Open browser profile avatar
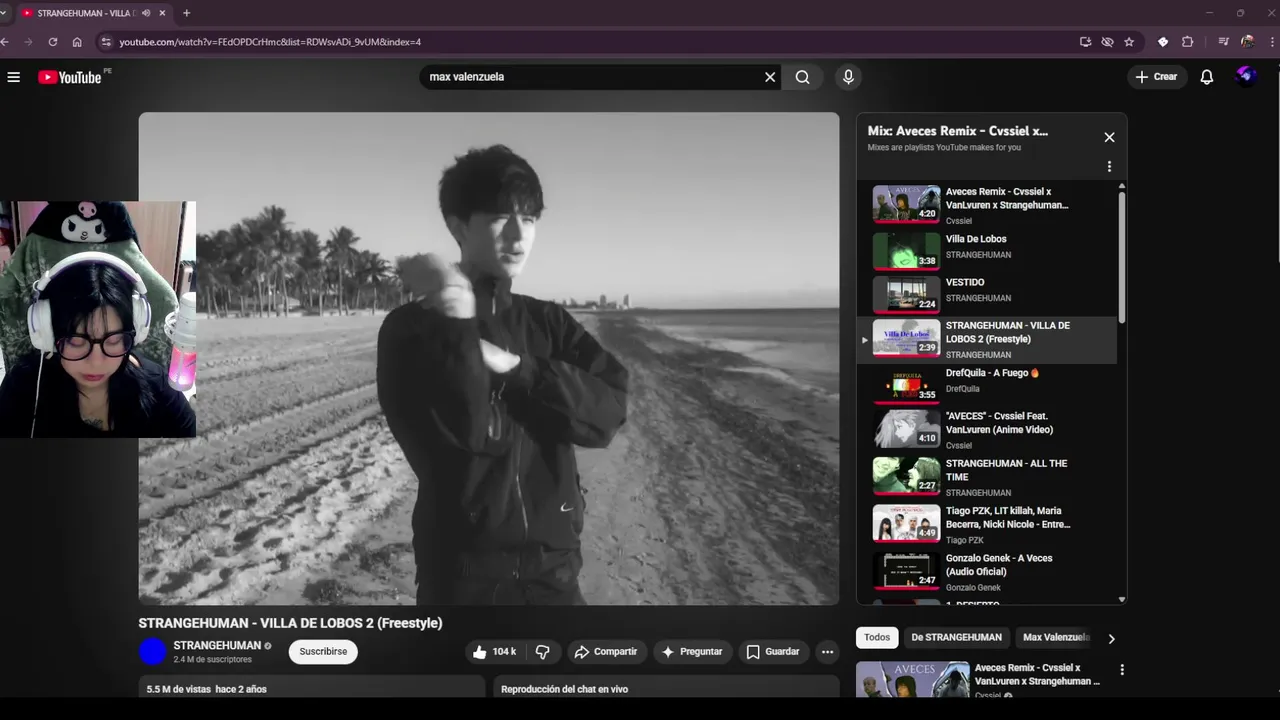This screenshot has width=1280, height=720. coord(1247,42)
